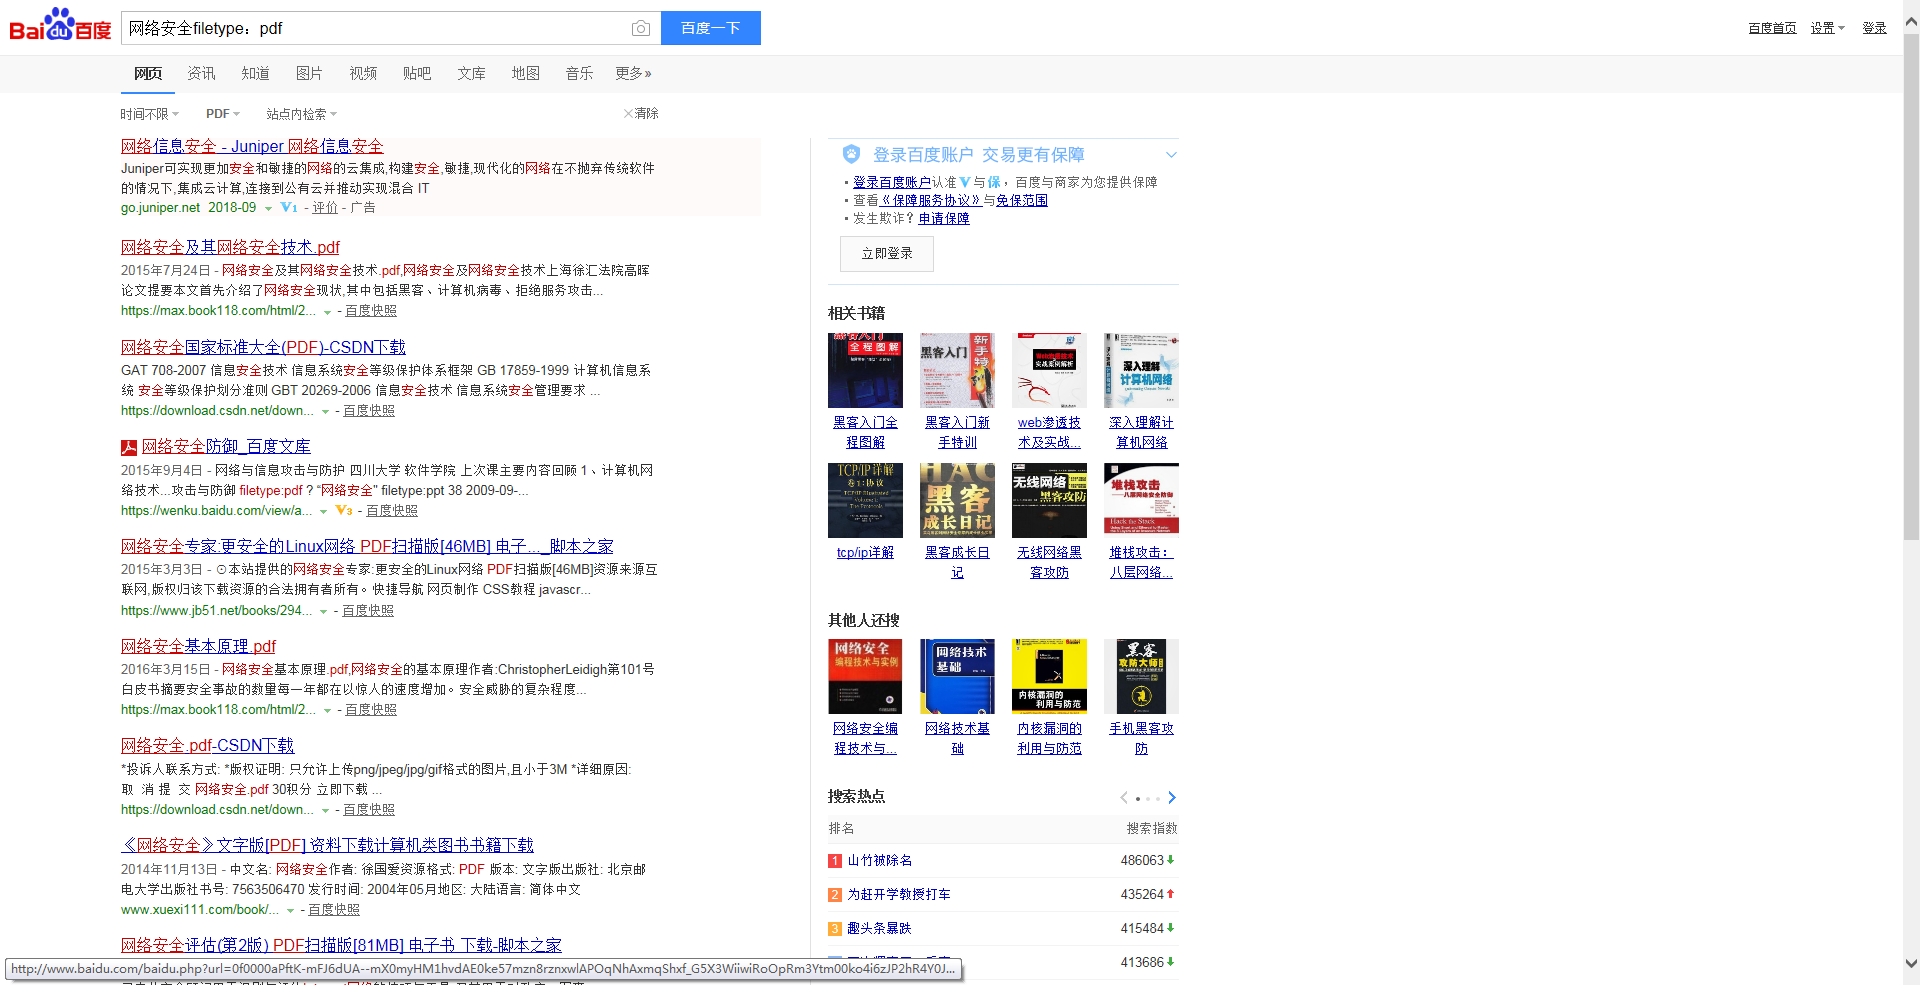Open the Juniper 网络信息安全 ad link
The width and height of the screenshot is (1920, 985).
(x=252, y=146)
